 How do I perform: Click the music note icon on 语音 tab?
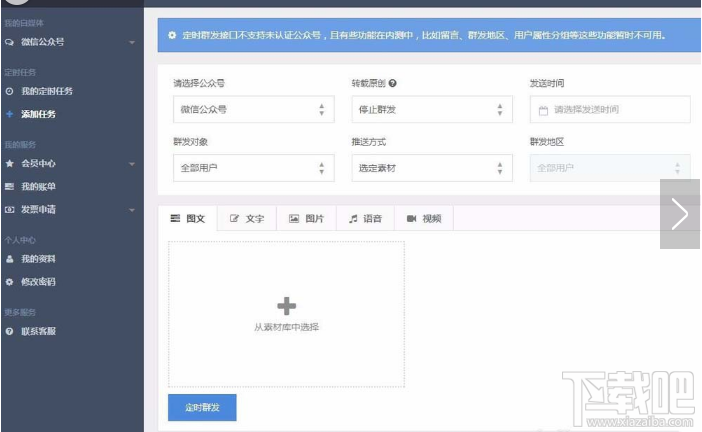[353, 218]
